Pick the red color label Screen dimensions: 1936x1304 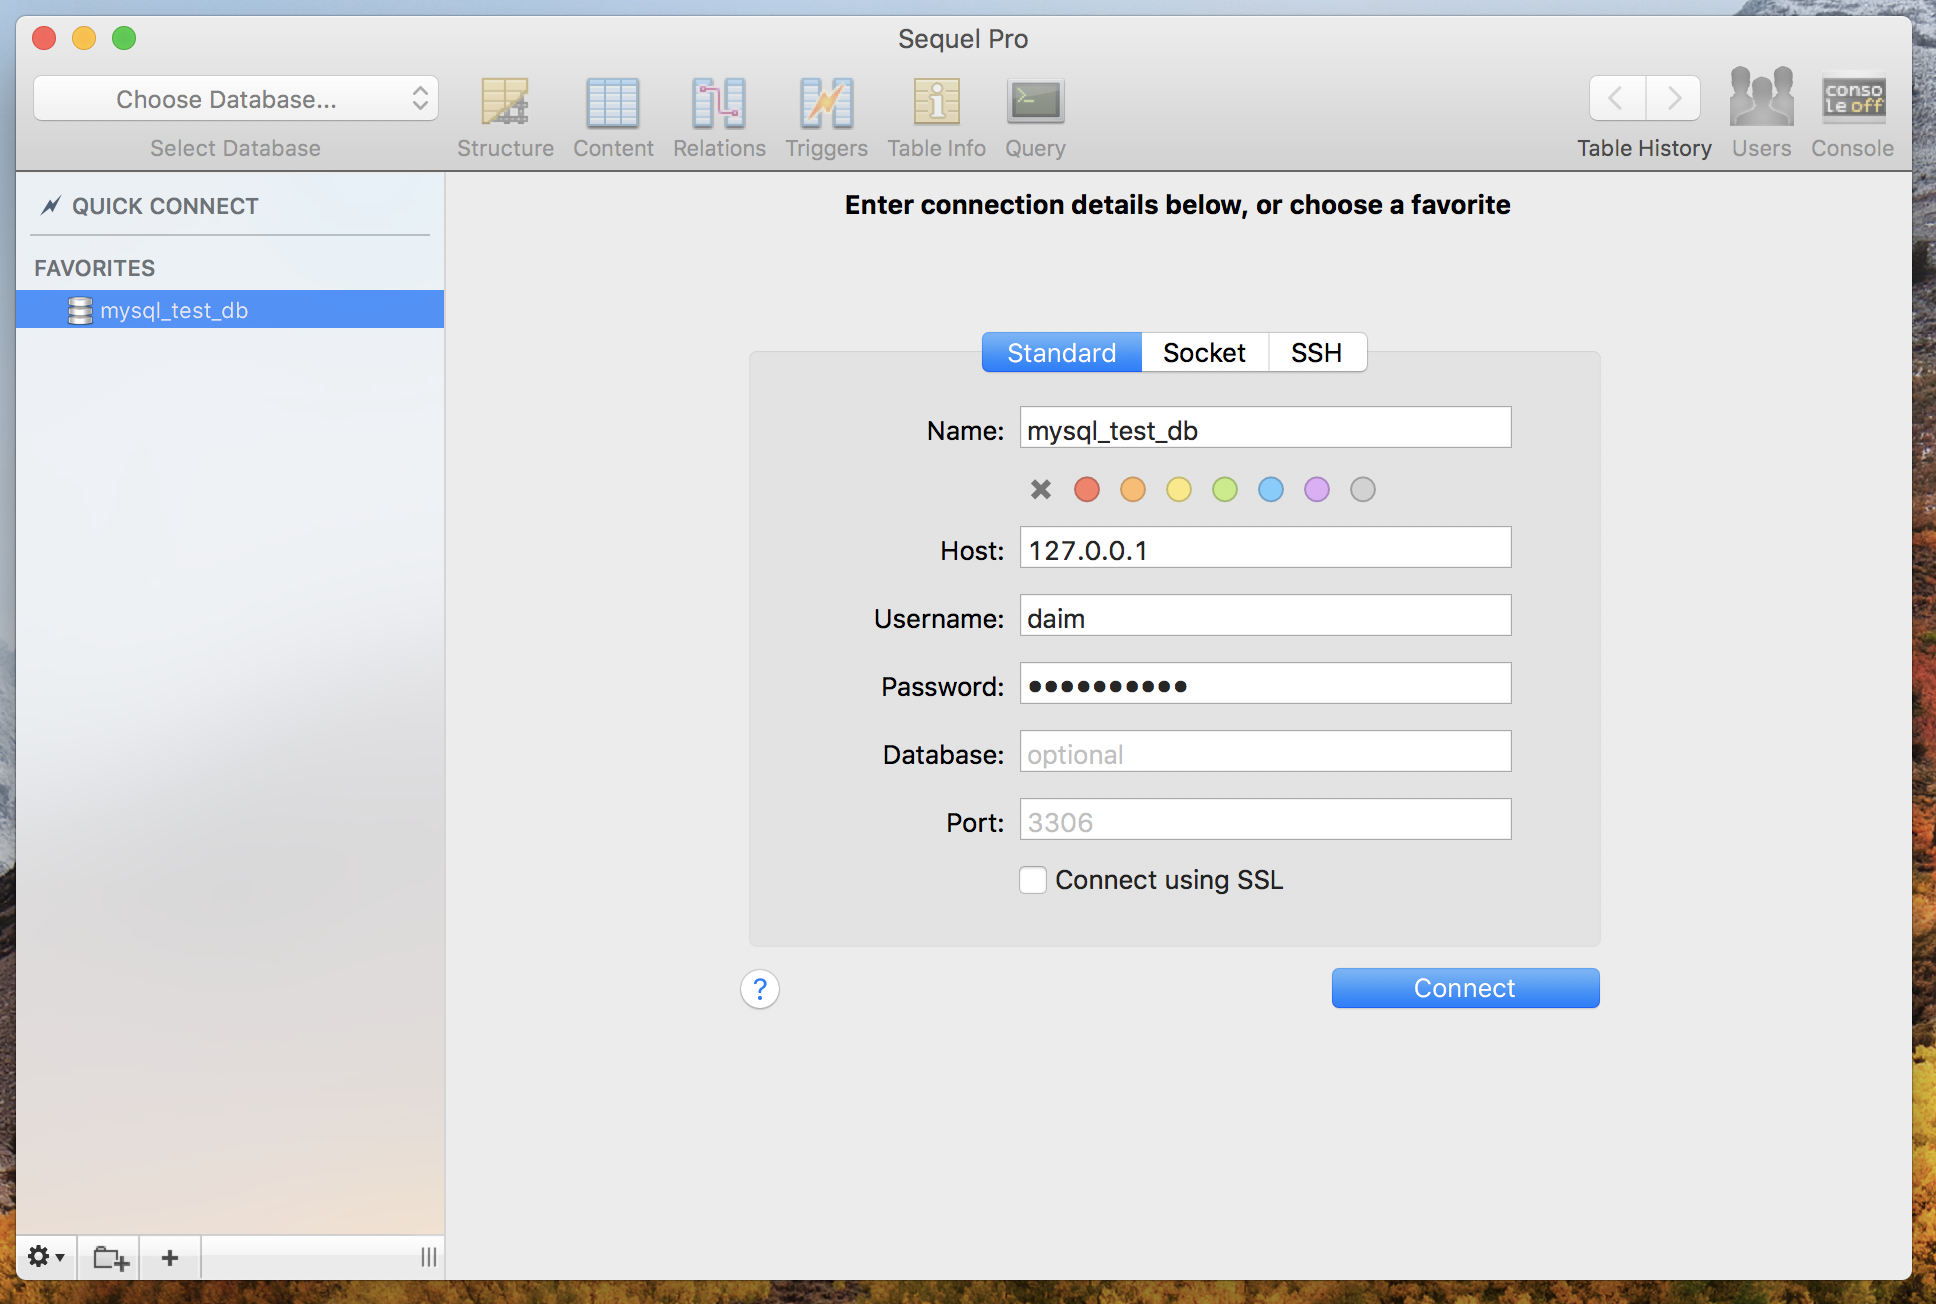[x=1087, y=489]
